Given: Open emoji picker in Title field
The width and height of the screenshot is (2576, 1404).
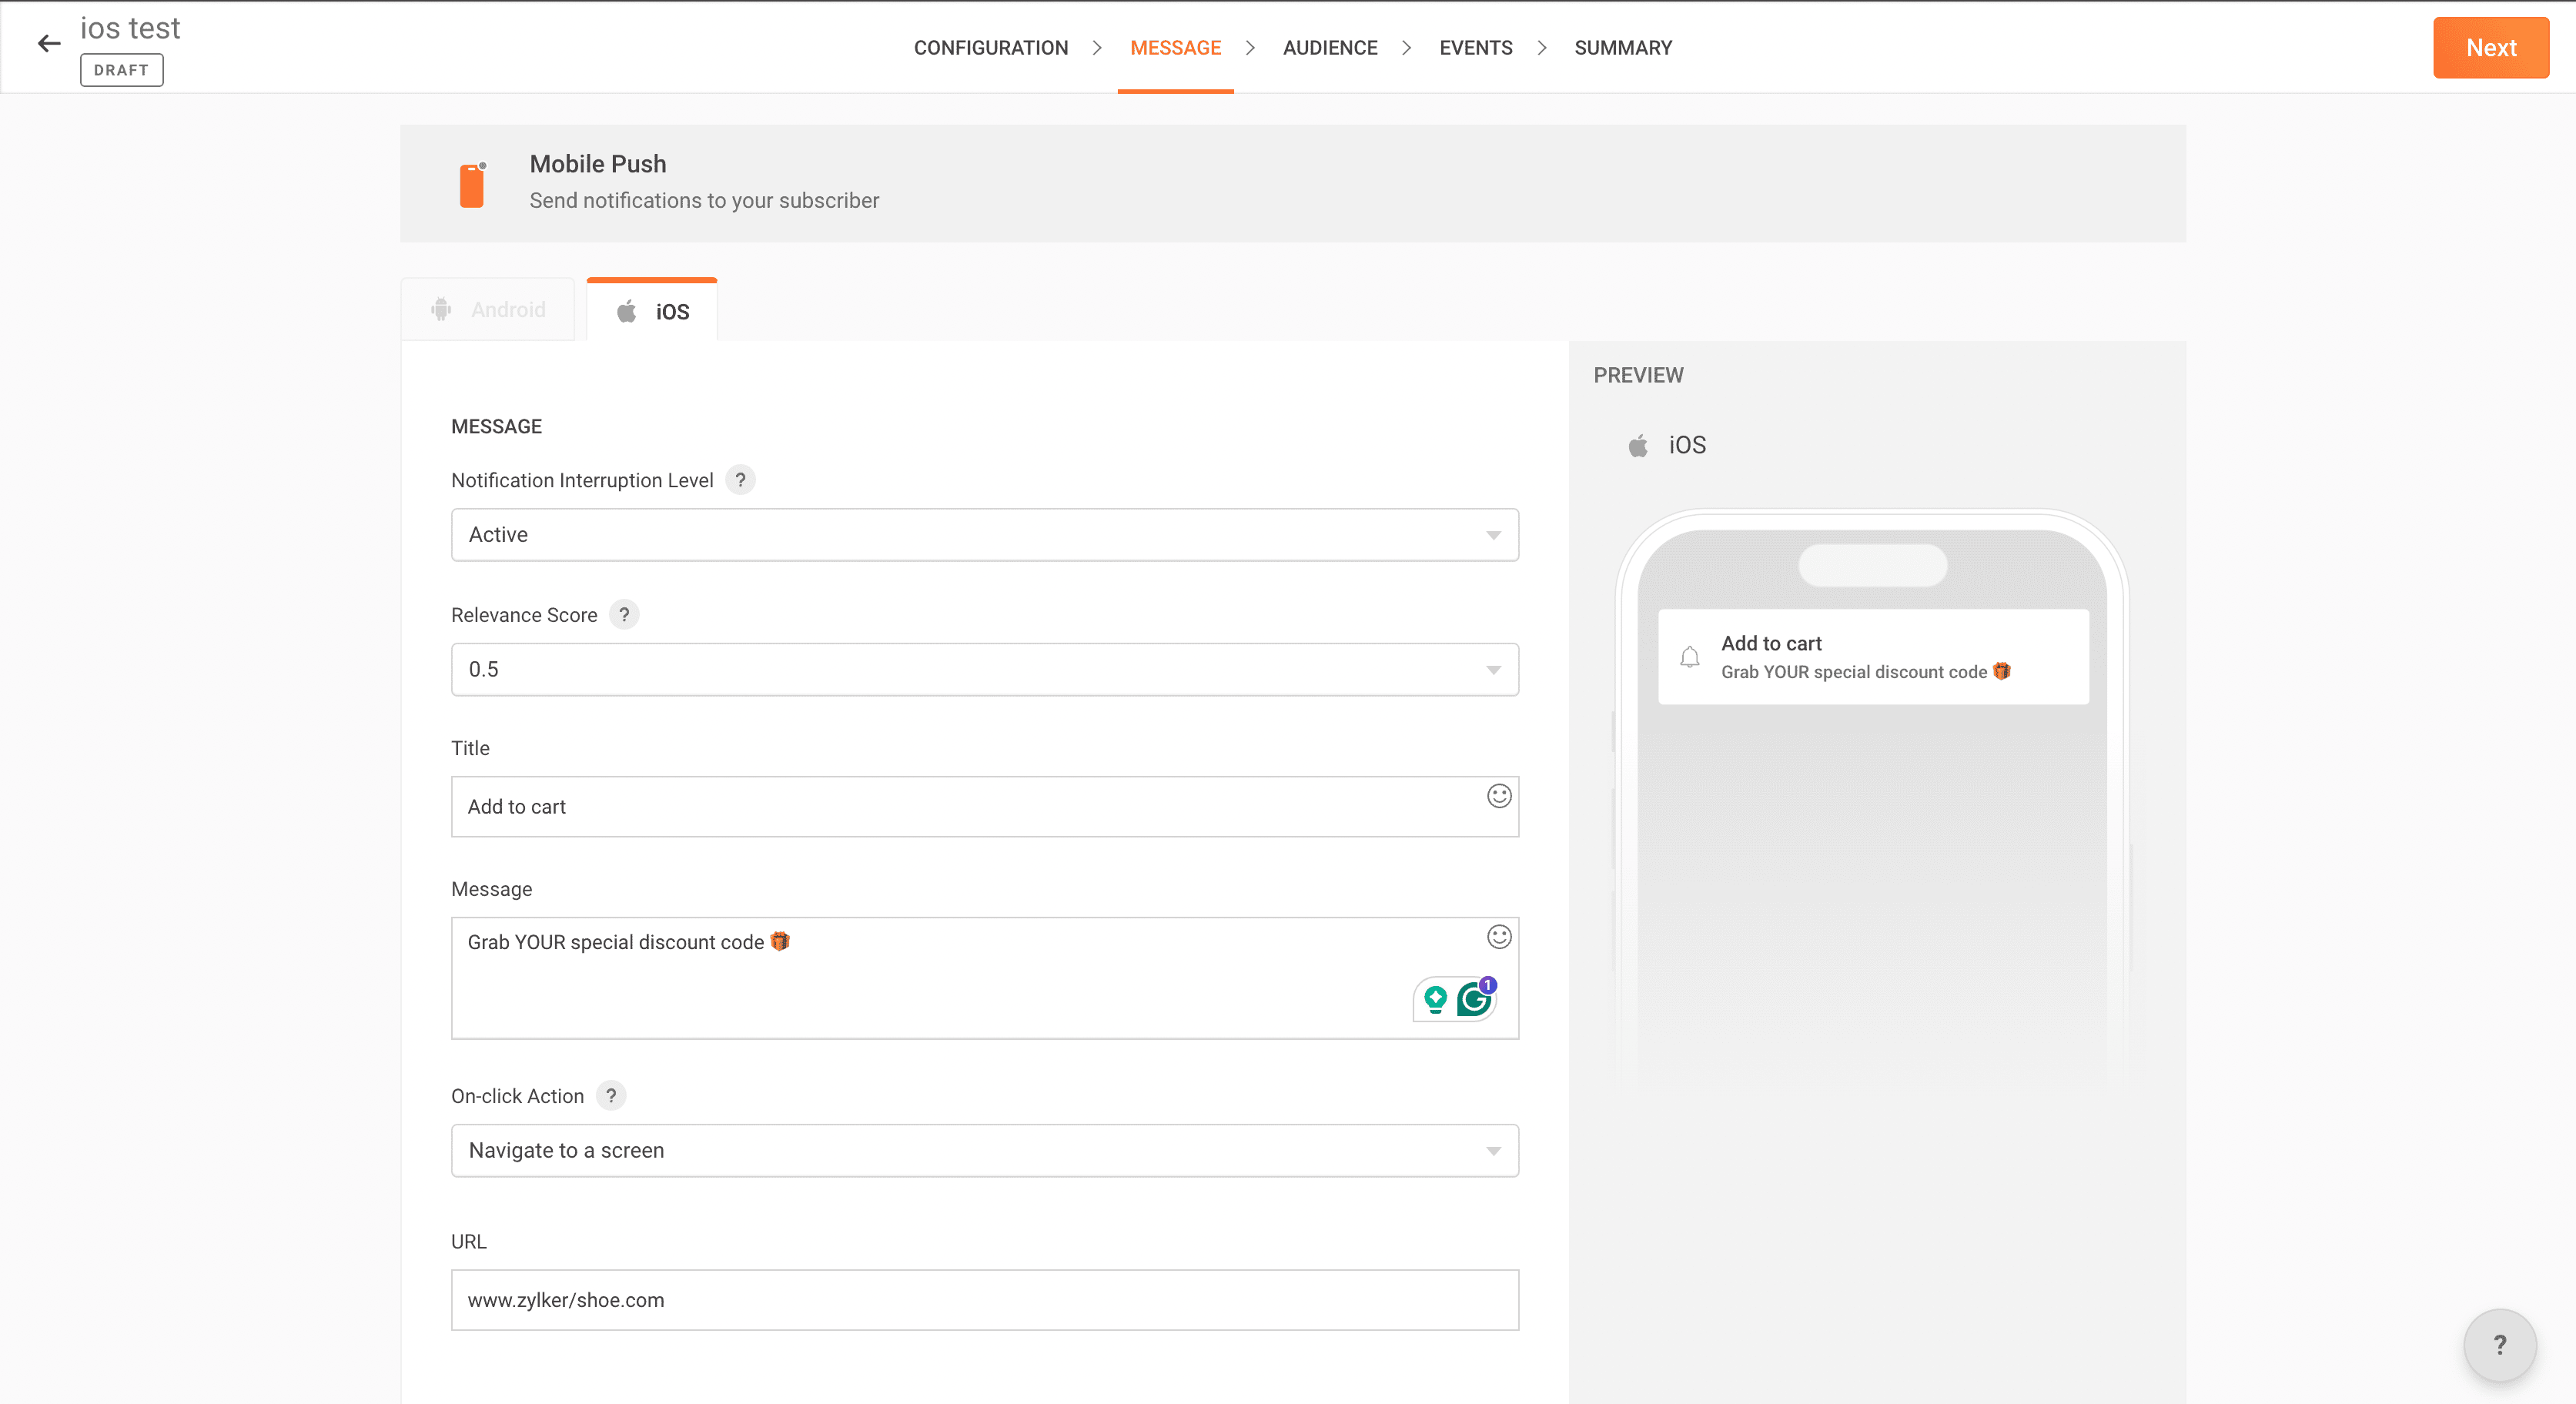Looking at the screenshot, I should [1498, 796].
